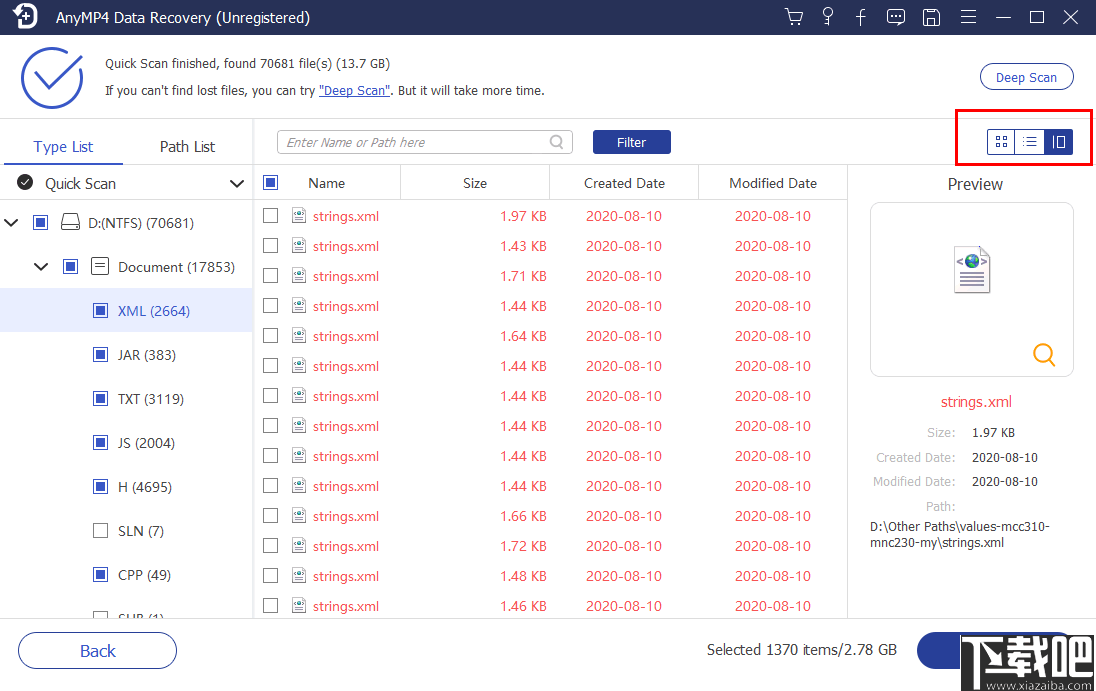Click the D:(NTFS) drive icon
The height and width of the screenshot is (691, 1096).
tap(70, 222)
